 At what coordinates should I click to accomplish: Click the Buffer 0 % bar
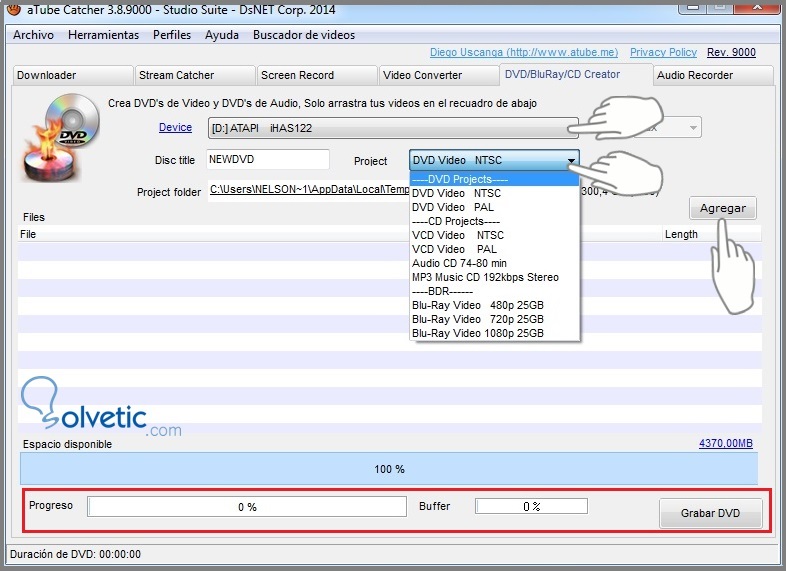(531, 506)
